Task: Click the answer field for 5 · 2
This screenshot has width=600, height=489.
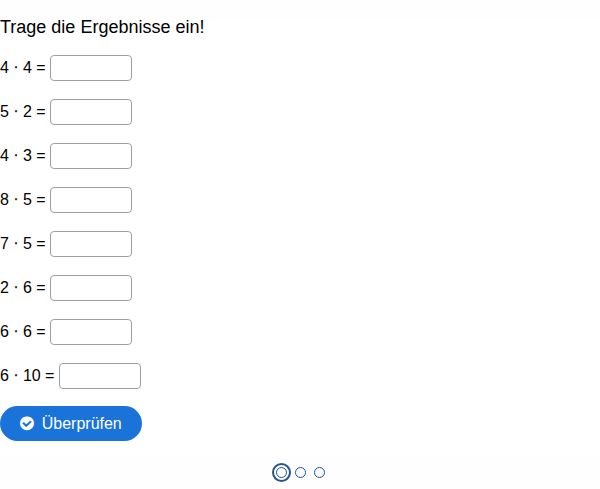Action: coord(91,112)
